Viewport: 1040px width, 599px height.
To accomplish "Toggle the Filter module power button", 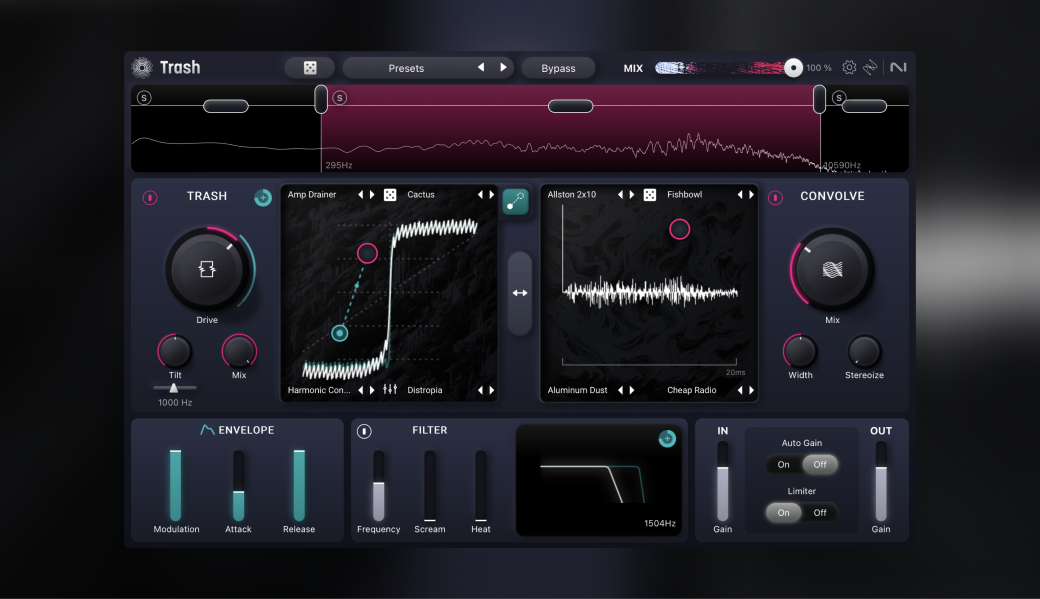I will [364, 431].
